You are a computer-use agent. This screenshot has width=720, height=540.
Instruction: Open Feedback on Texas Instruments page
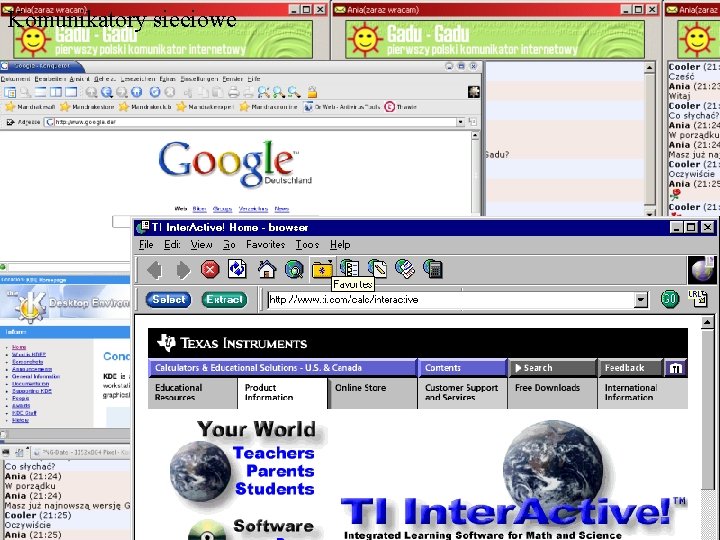point(630,368)
